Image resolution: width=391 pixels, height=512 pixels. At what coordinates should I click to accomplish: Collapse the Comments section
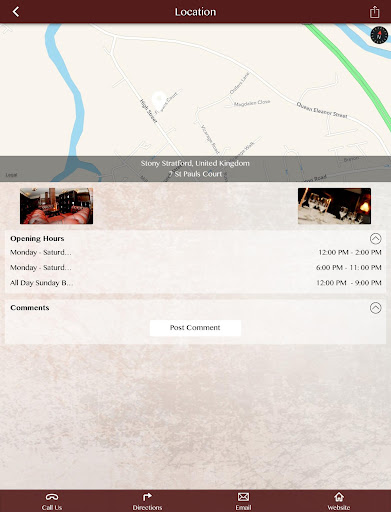[x=375, y=308]
